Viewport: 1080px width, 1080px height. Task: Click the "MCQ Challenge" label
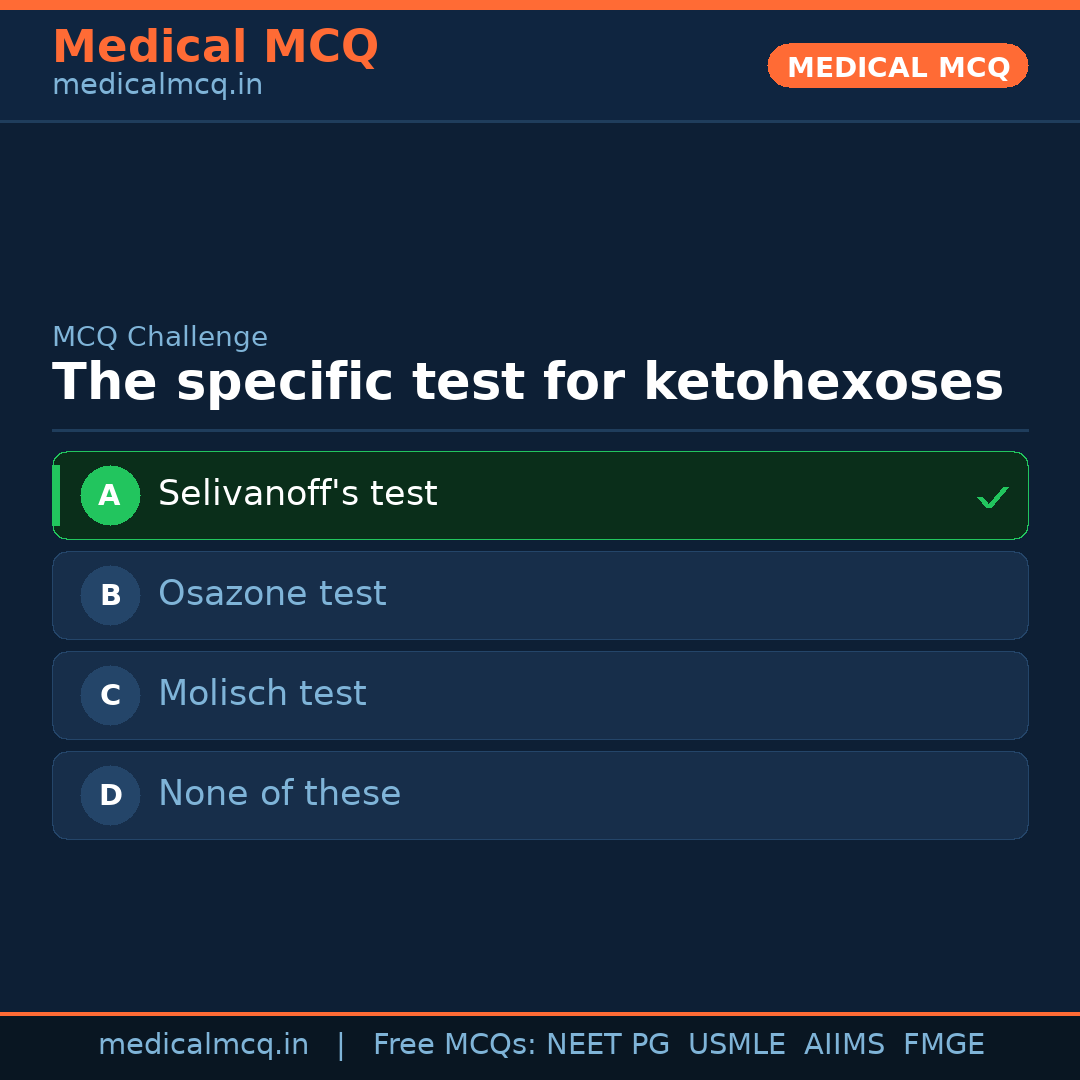(x=160, y=337)
